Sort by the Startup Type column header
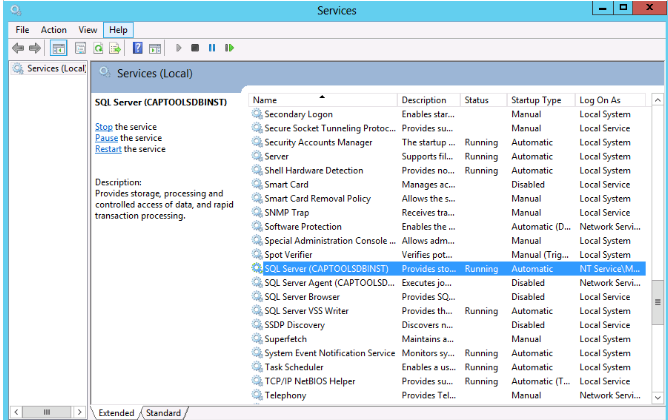This screenshot has height=420, width=668. point(541,100)
